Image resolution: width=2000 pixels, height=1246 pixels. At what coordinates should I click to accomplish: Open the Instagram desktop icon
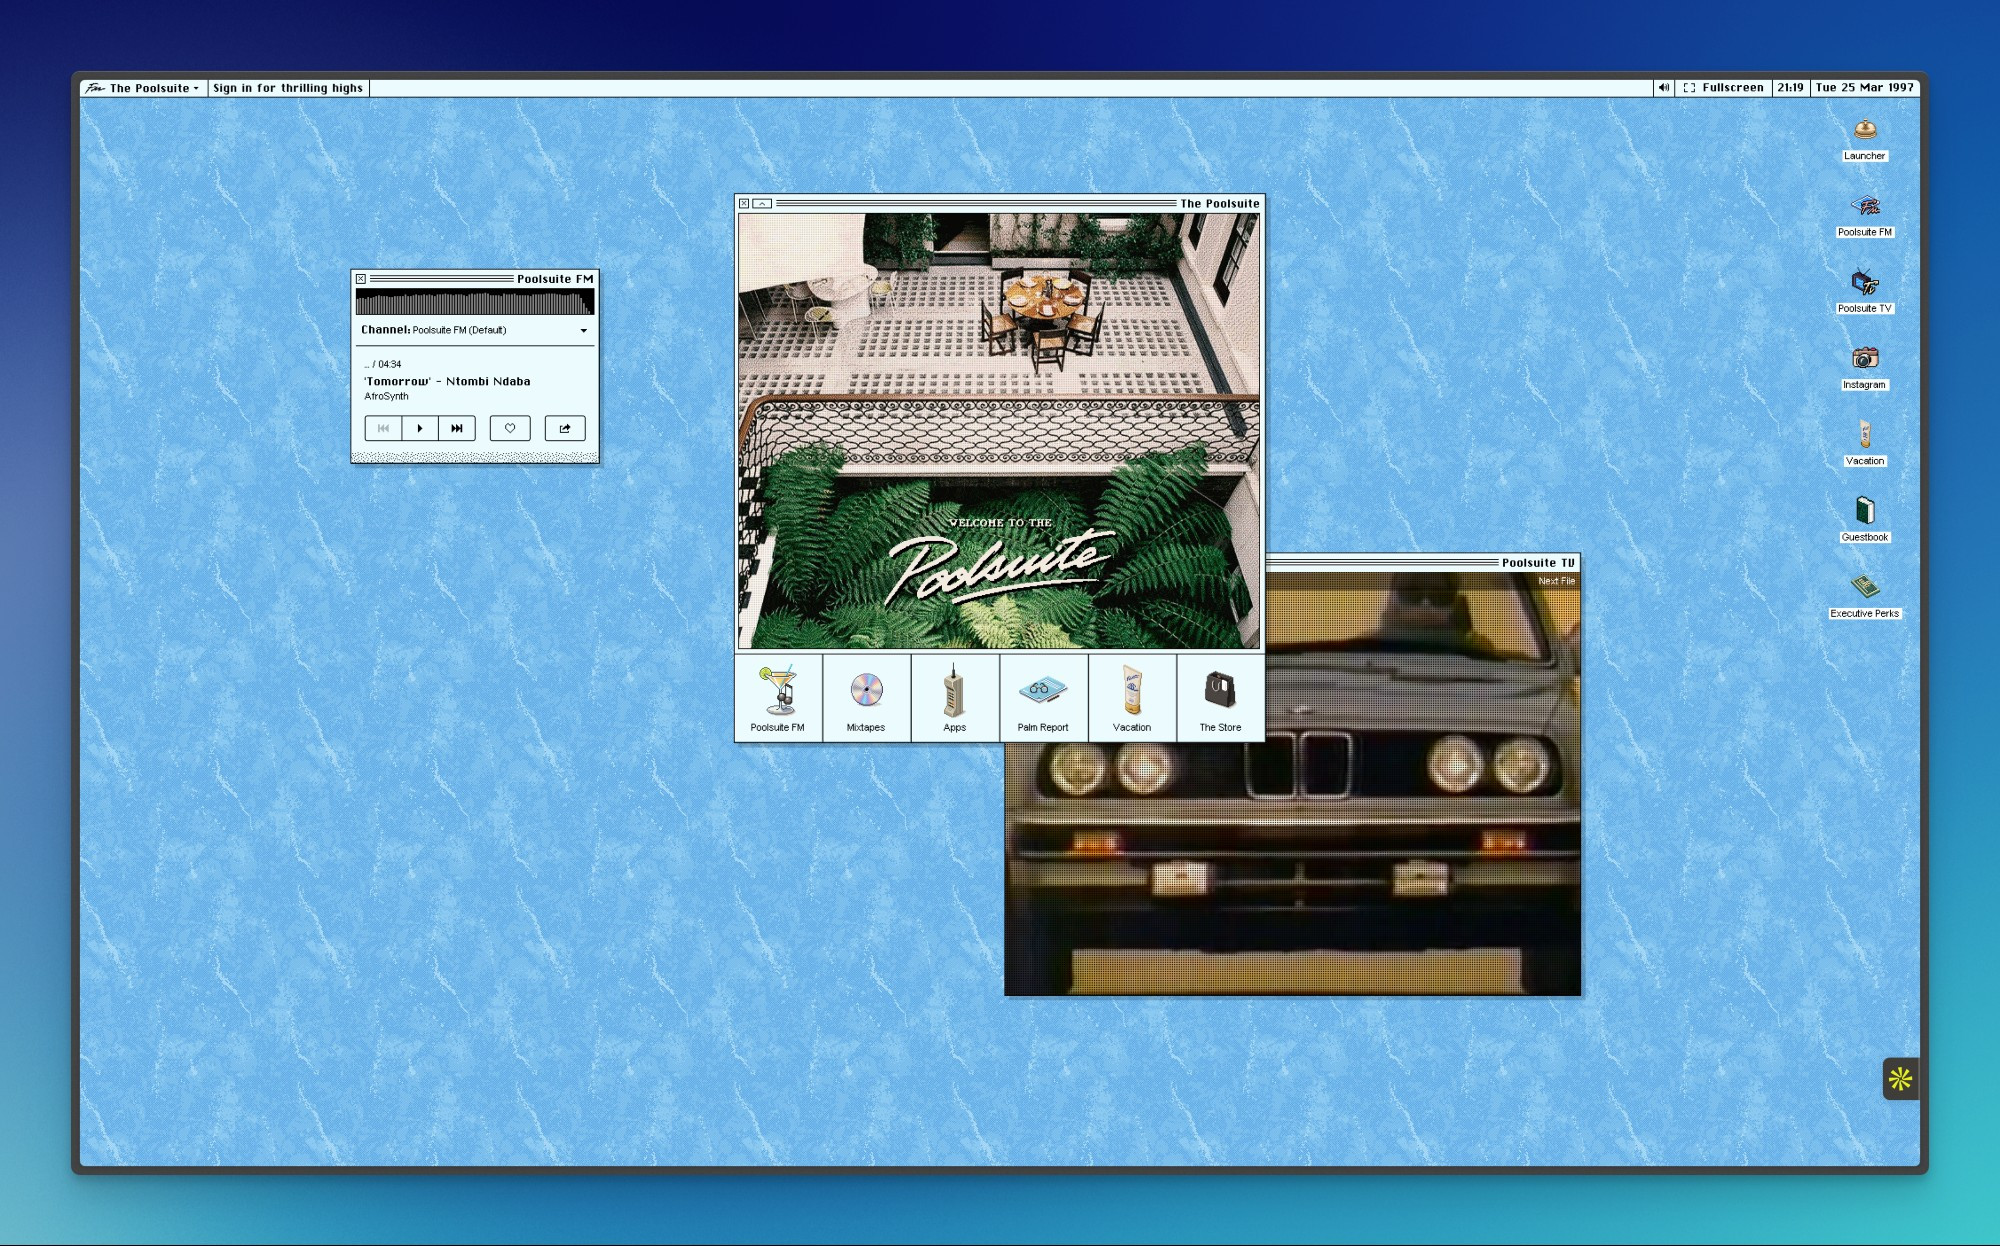coord(1864,367)
